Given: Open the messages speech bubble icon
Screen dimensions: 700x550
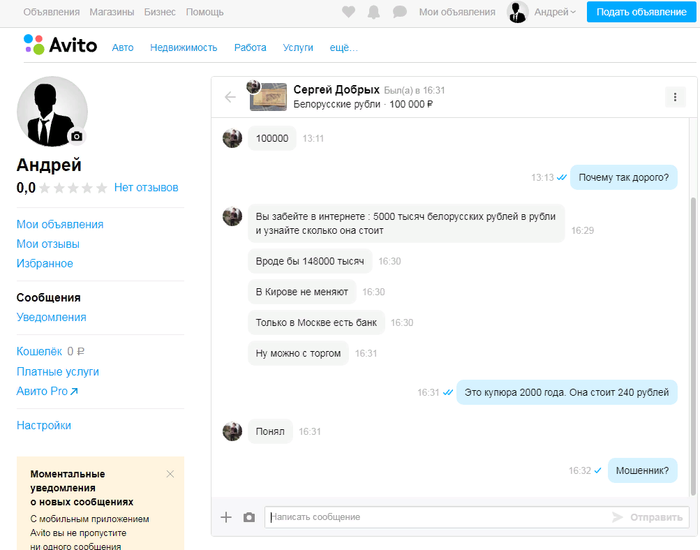Looking at the screenshot, I should [399, 12].
